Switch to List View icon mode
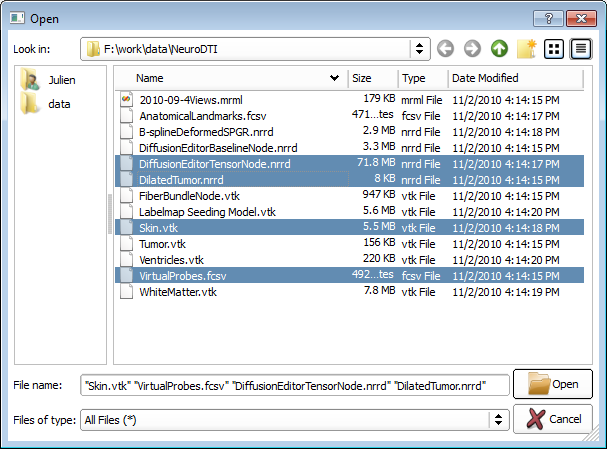This screenshot has height=449, width=607. coord(554,49)
